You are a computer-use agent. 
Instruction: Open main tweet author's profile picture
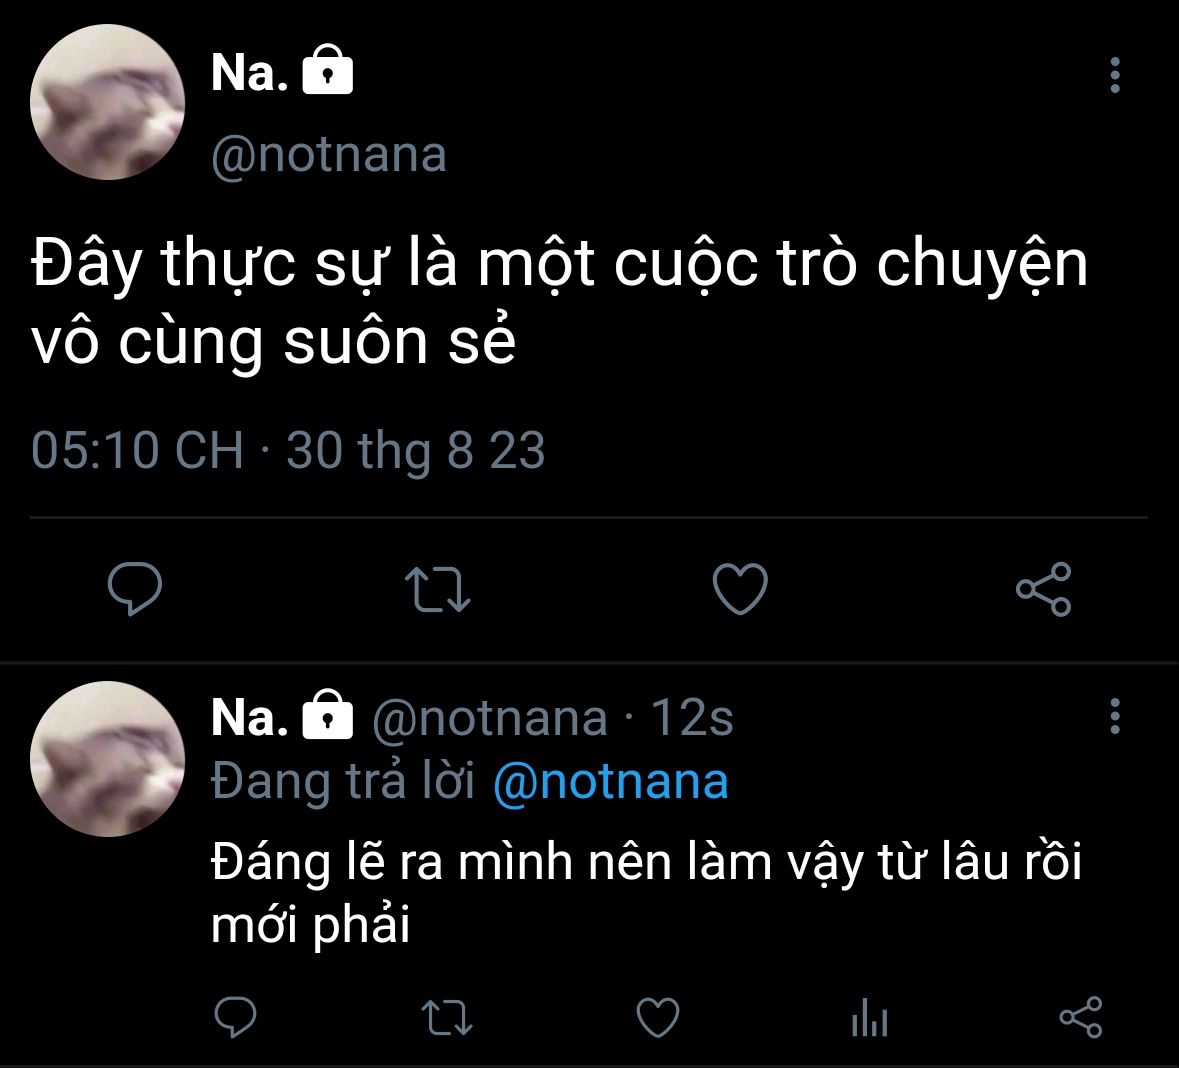(x=108, y=102)
